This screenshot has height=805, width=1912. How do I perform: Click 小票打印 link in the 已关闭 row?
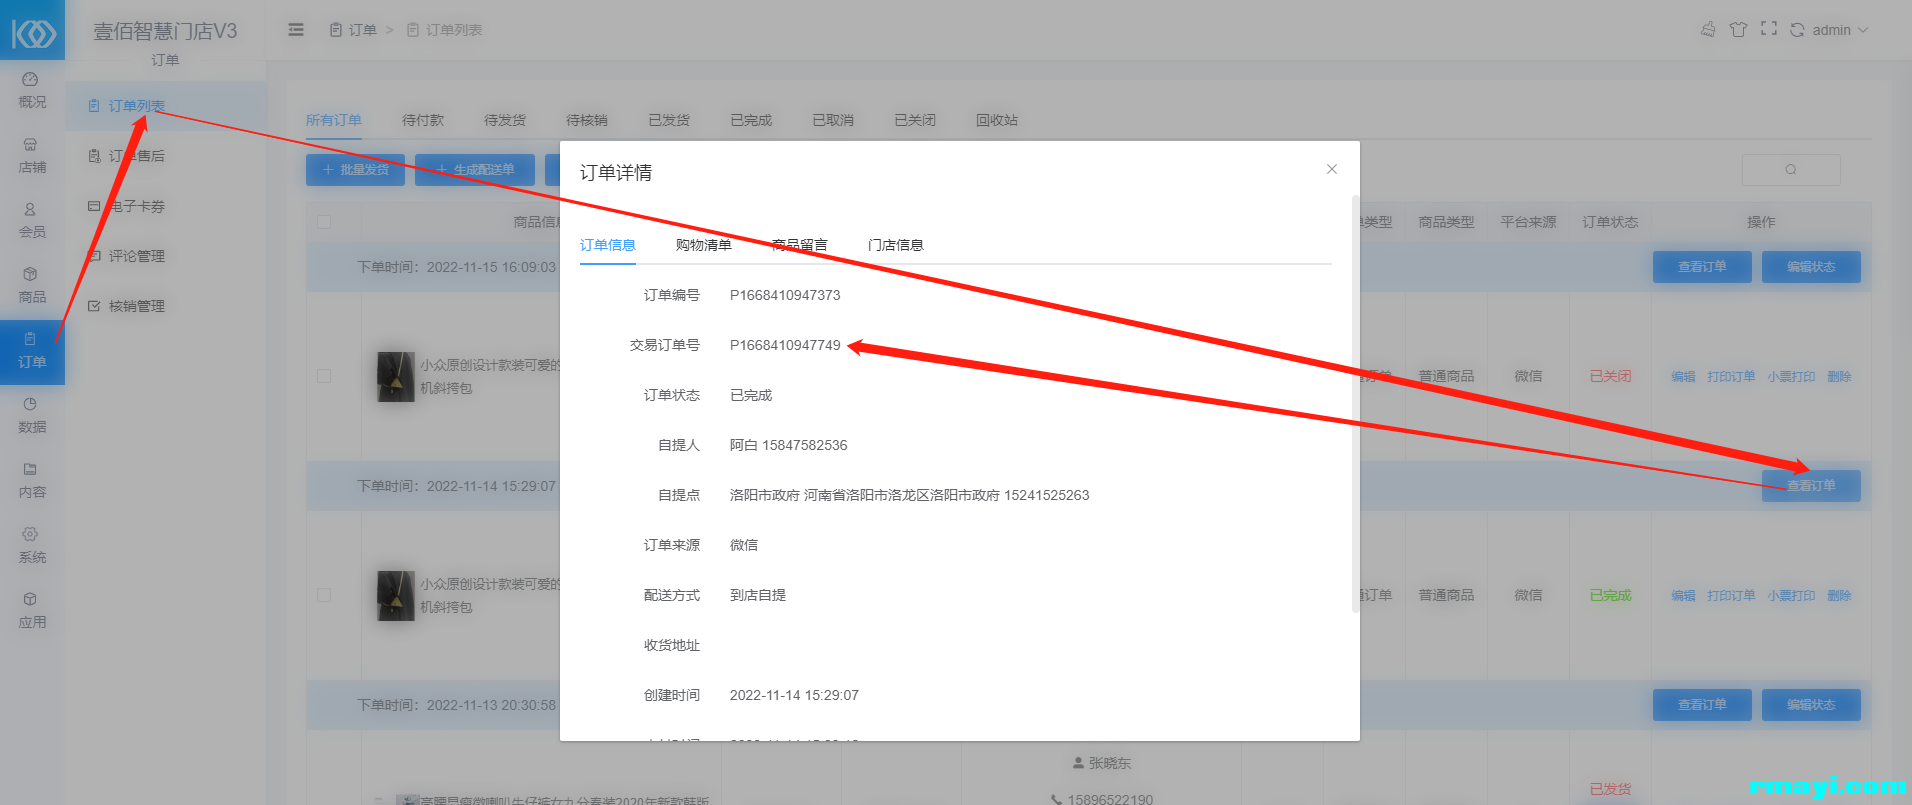click(1791, 377)
